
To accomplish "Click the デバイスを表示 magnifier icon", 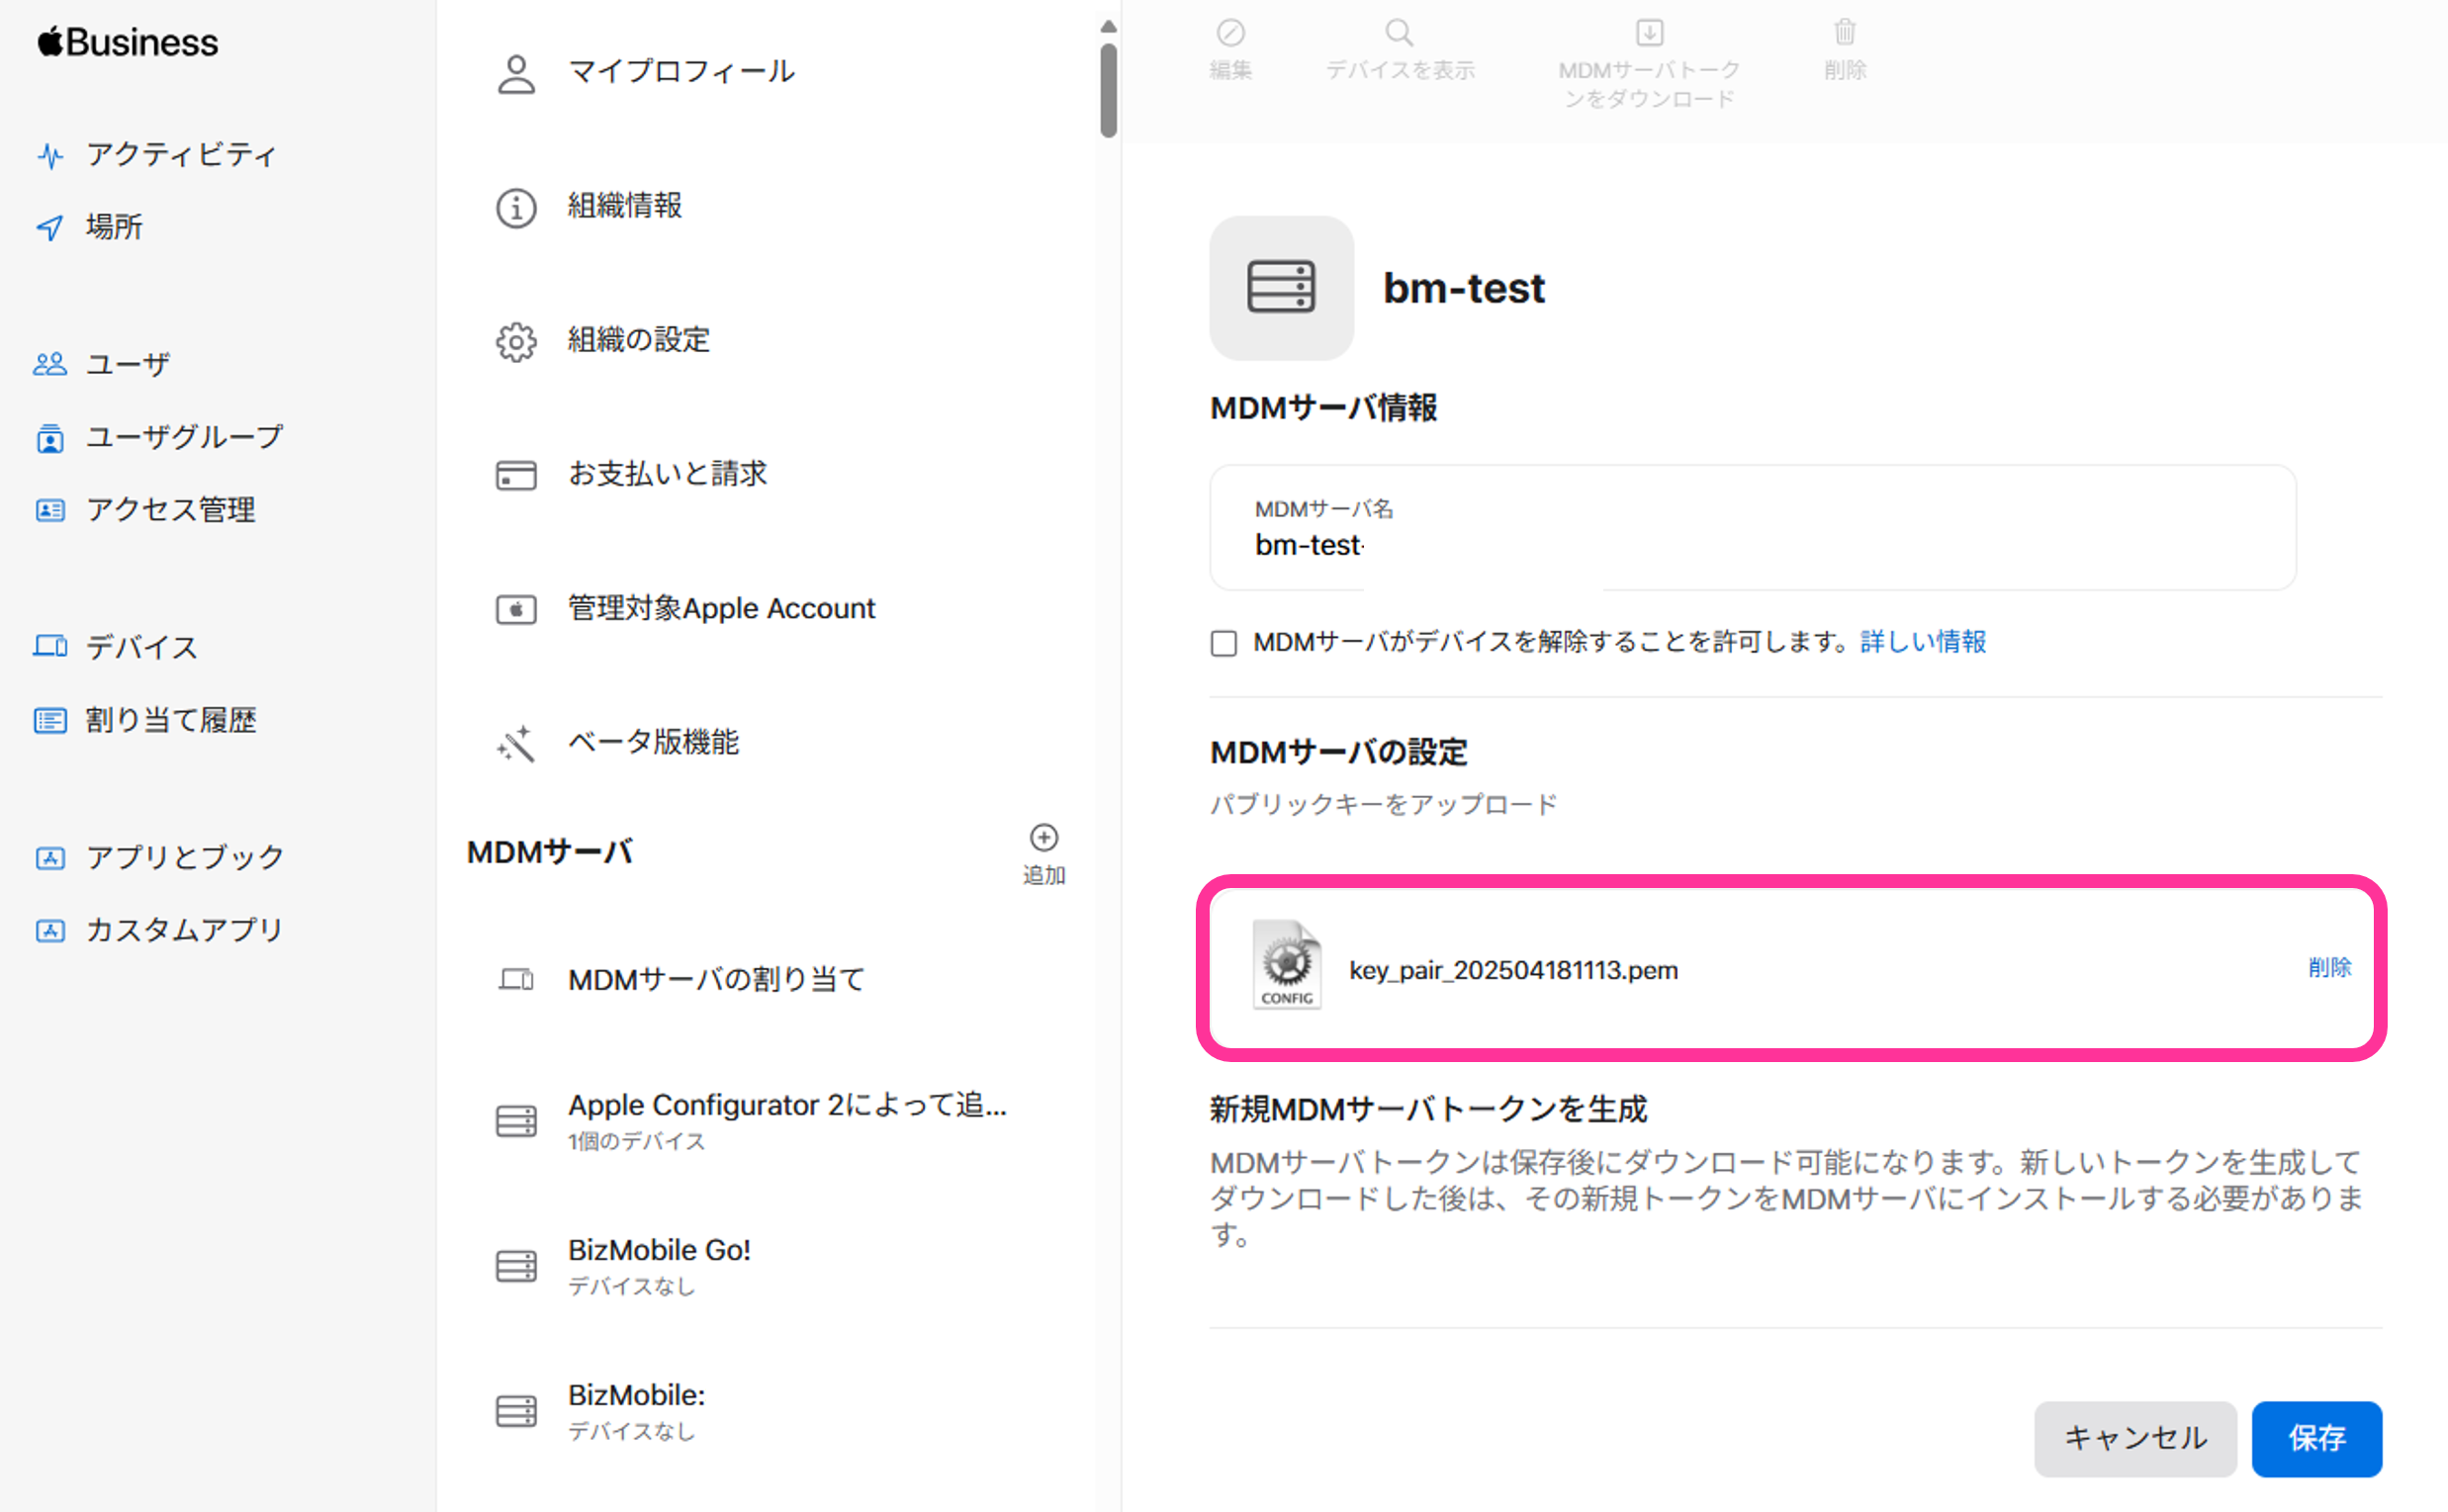I will click(x=1399, y=33).
